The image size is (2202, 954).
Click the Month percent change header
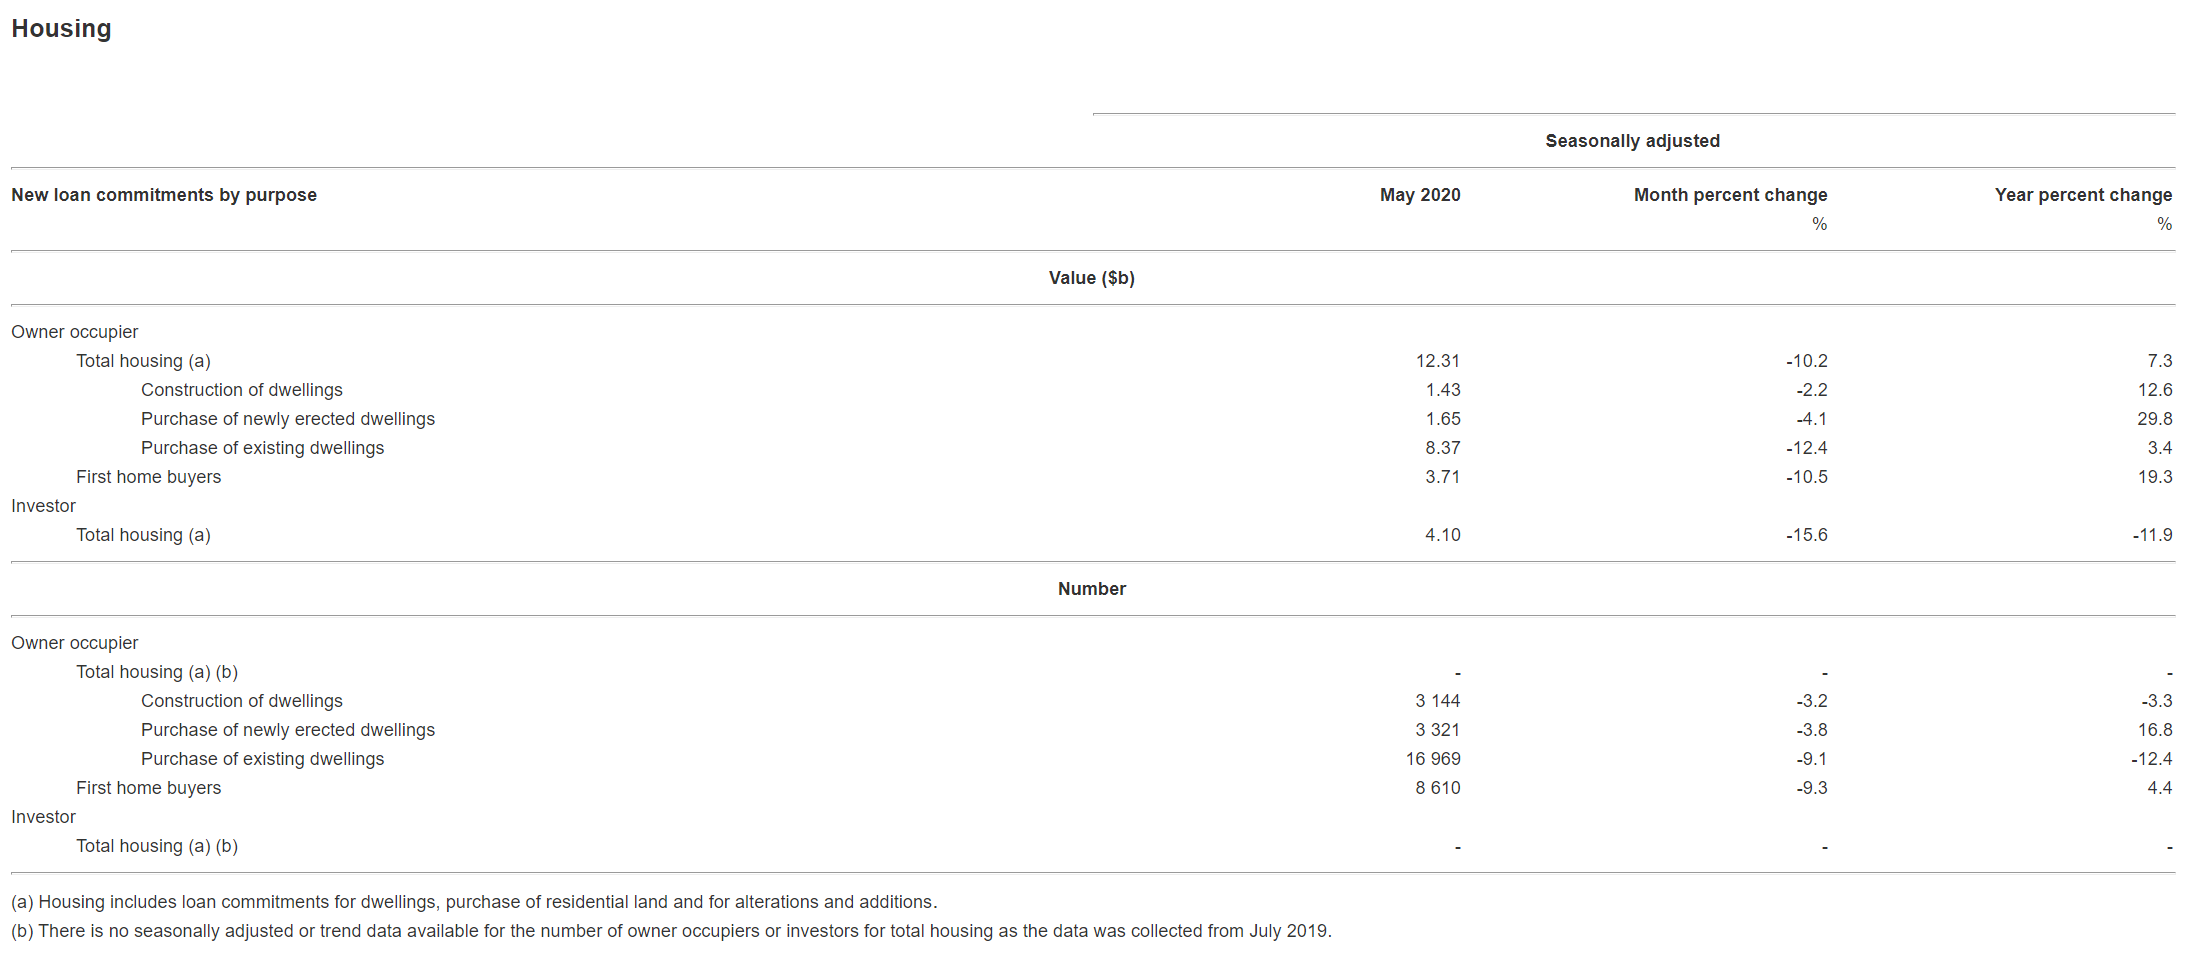coord(1730,195)
